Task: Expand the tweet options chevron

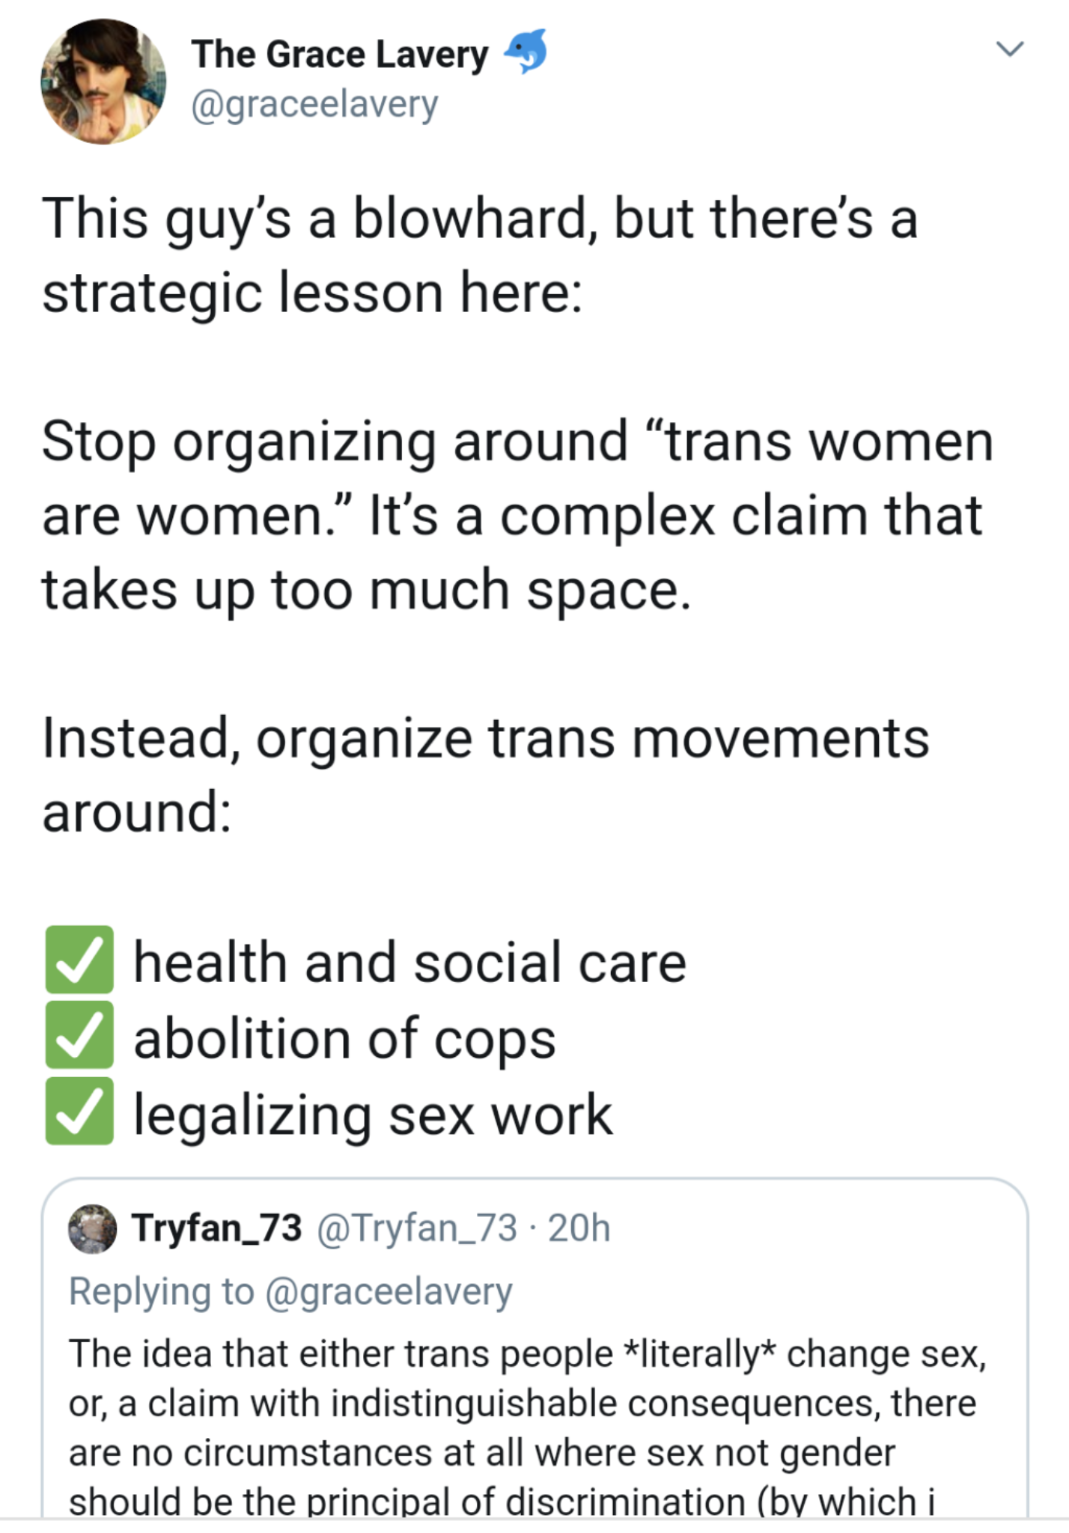Action: click(1010, 49)
